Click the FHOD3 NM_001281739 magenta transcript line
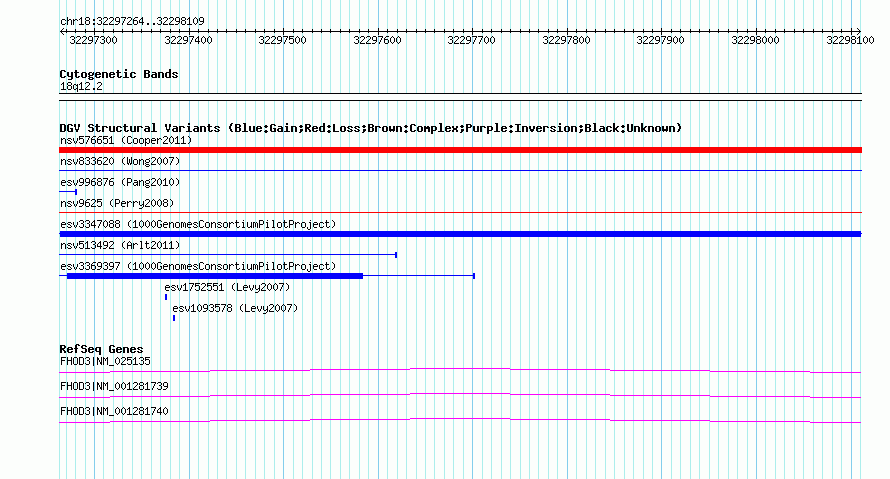Screen dimensions: 890x479 [x=460, y=396]
